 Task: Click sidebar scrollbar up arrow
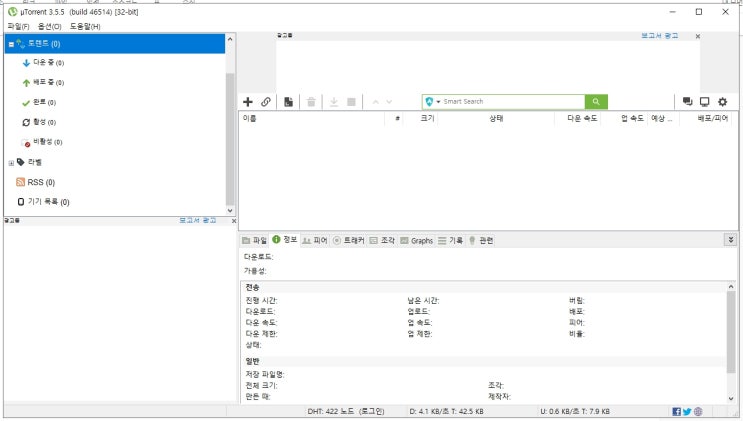230,39
